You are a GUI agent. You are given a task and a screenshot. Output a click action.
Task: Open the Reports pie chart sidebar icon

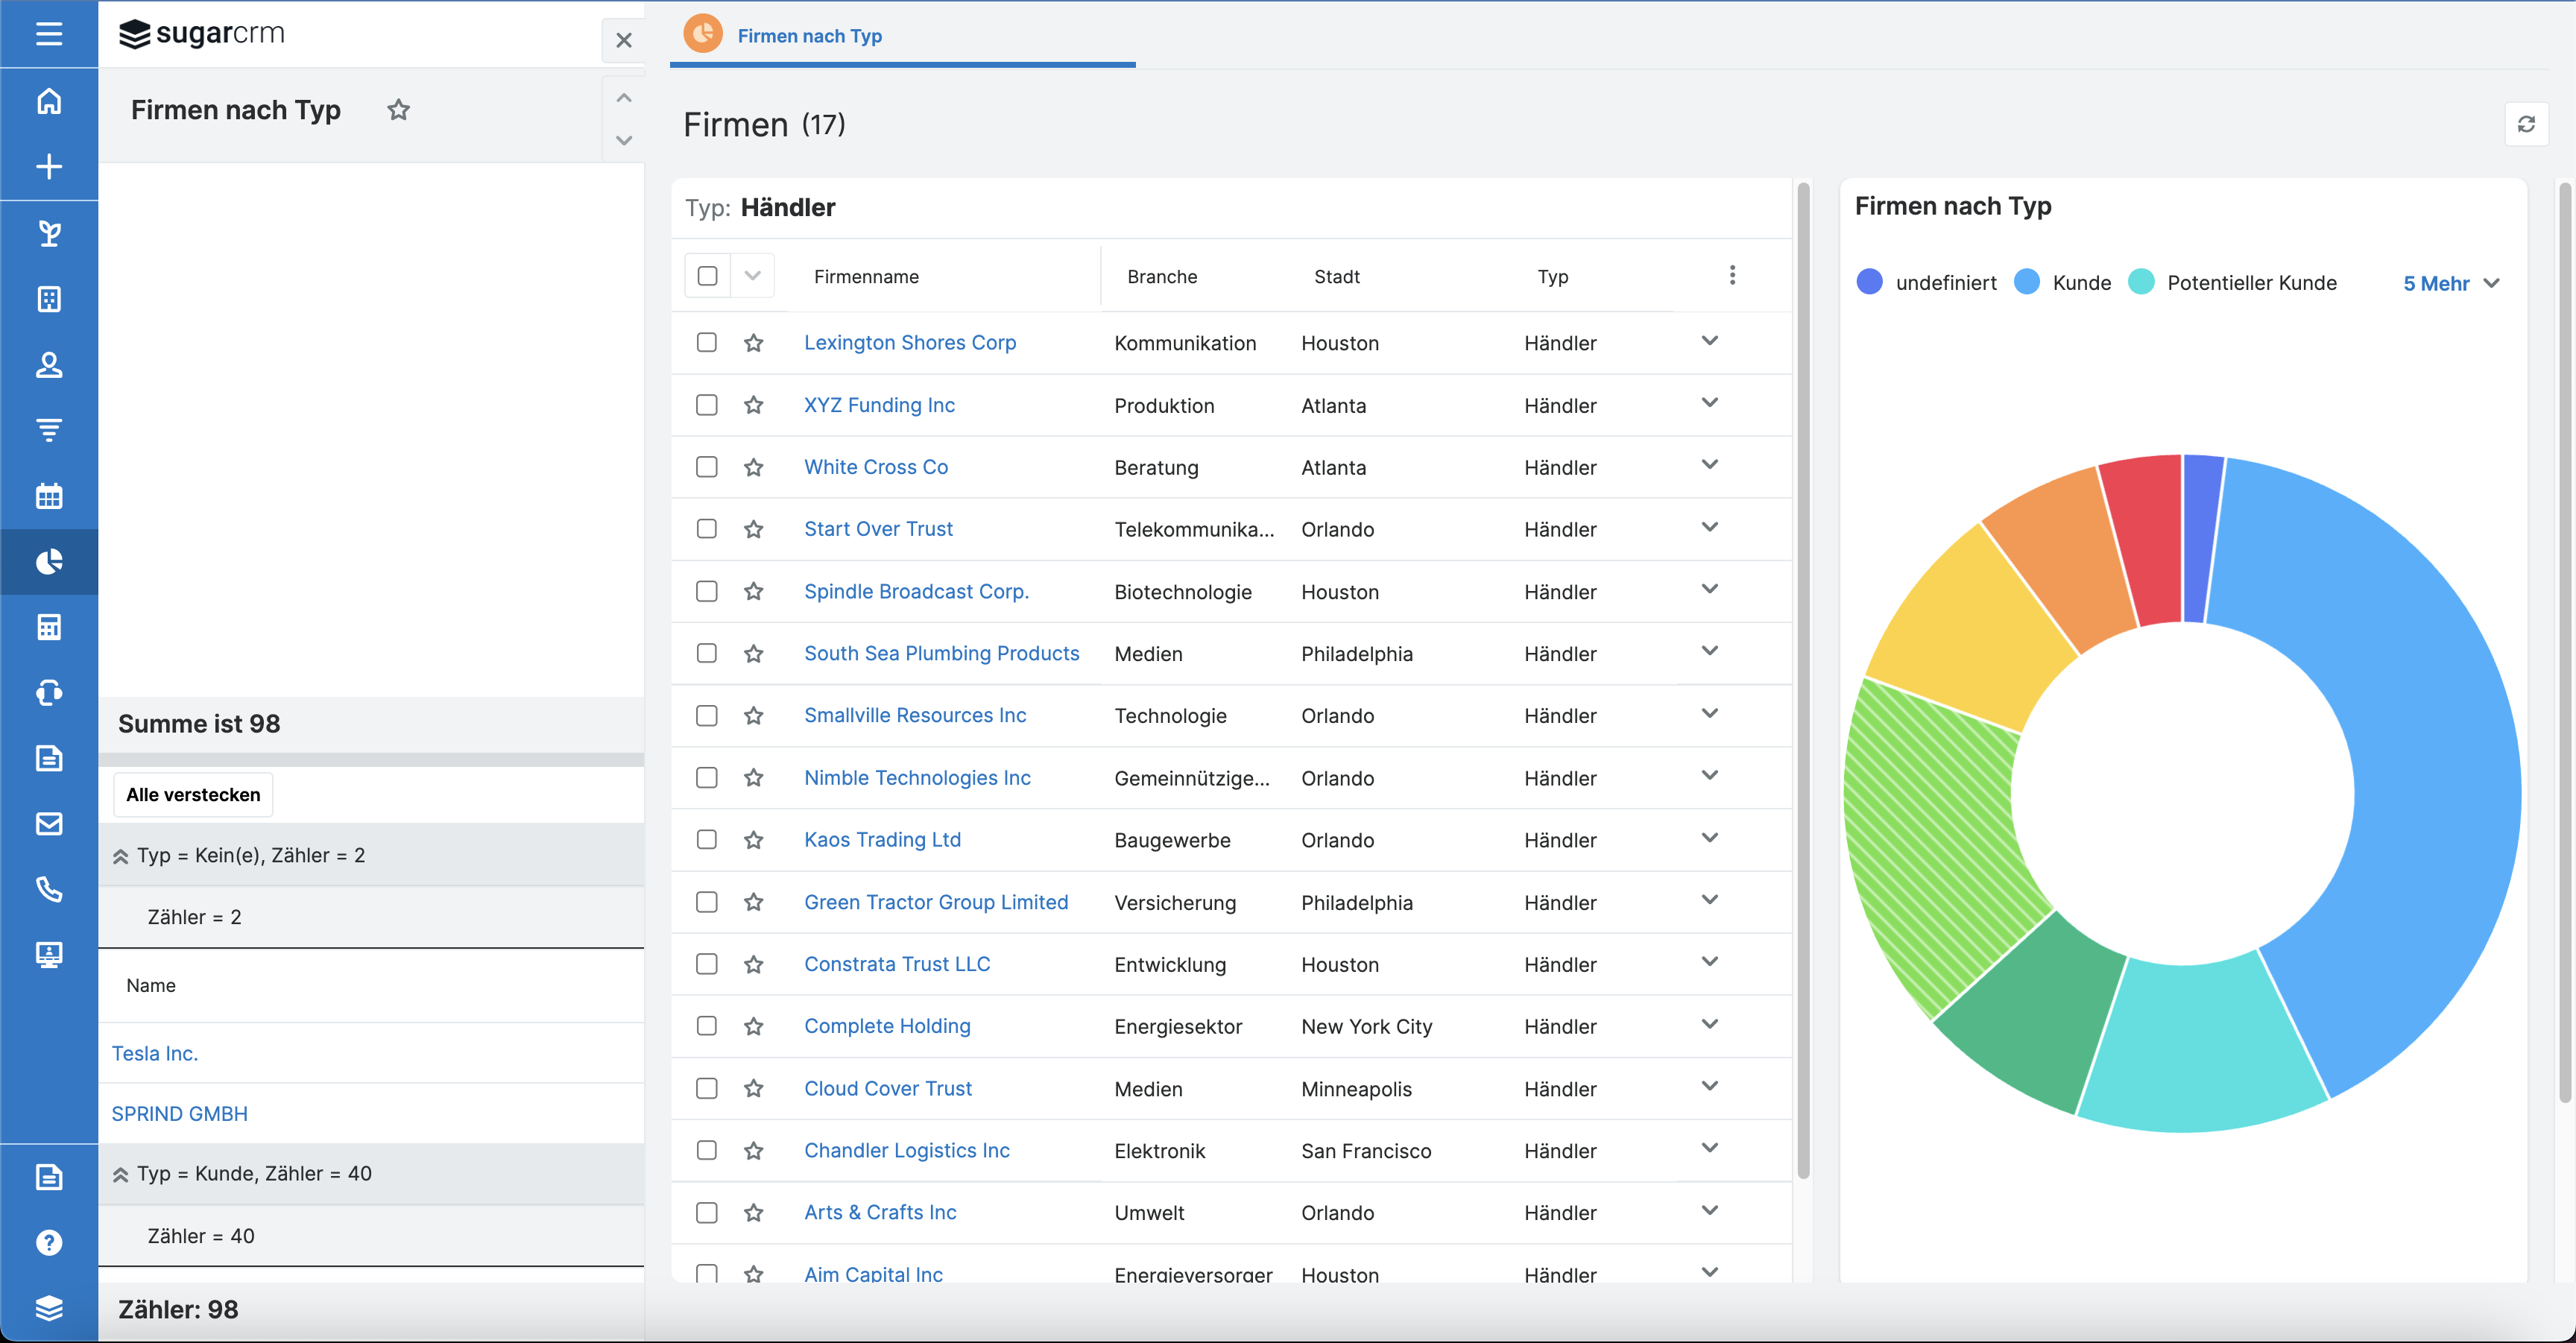[49, 562]
